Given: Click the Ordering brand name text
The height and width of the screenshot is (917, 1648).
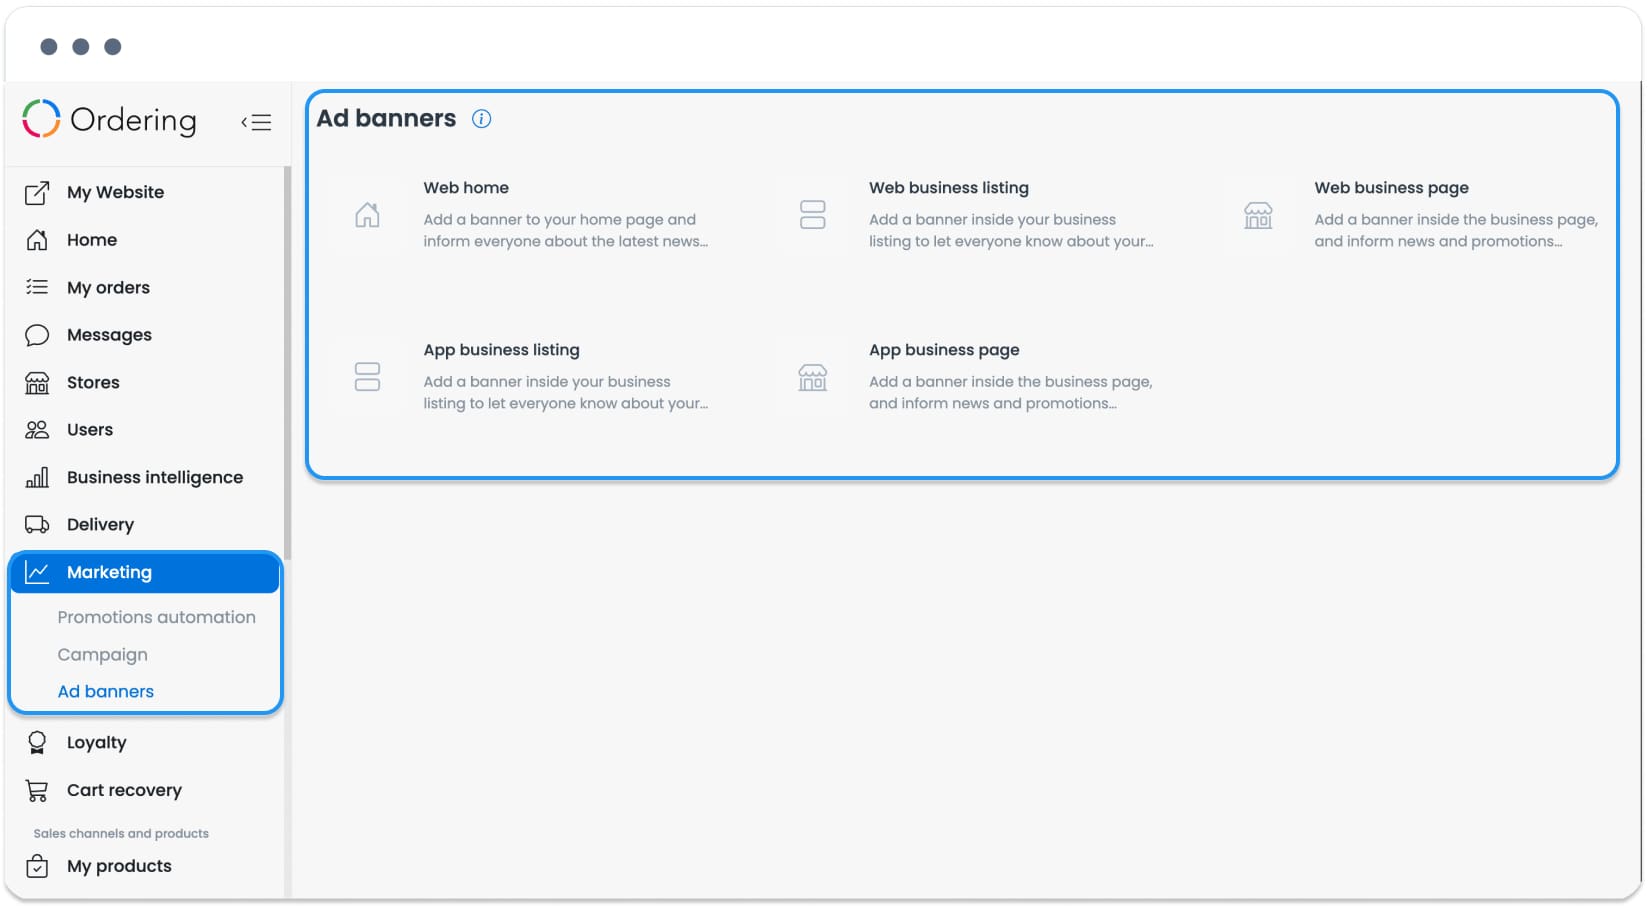Looking at the screenshot, I should point(134,120).
